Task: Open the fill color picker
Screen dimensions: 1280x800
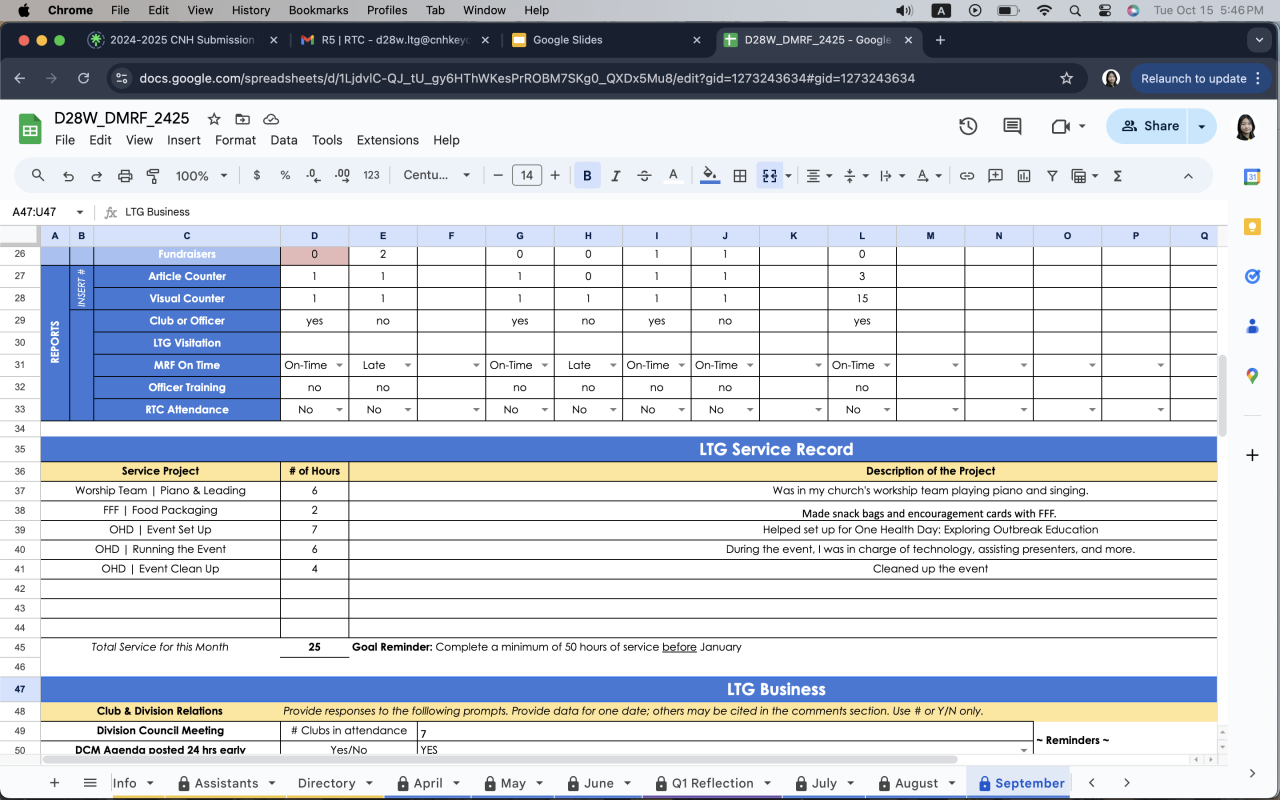Action: [x=710, y=175]
